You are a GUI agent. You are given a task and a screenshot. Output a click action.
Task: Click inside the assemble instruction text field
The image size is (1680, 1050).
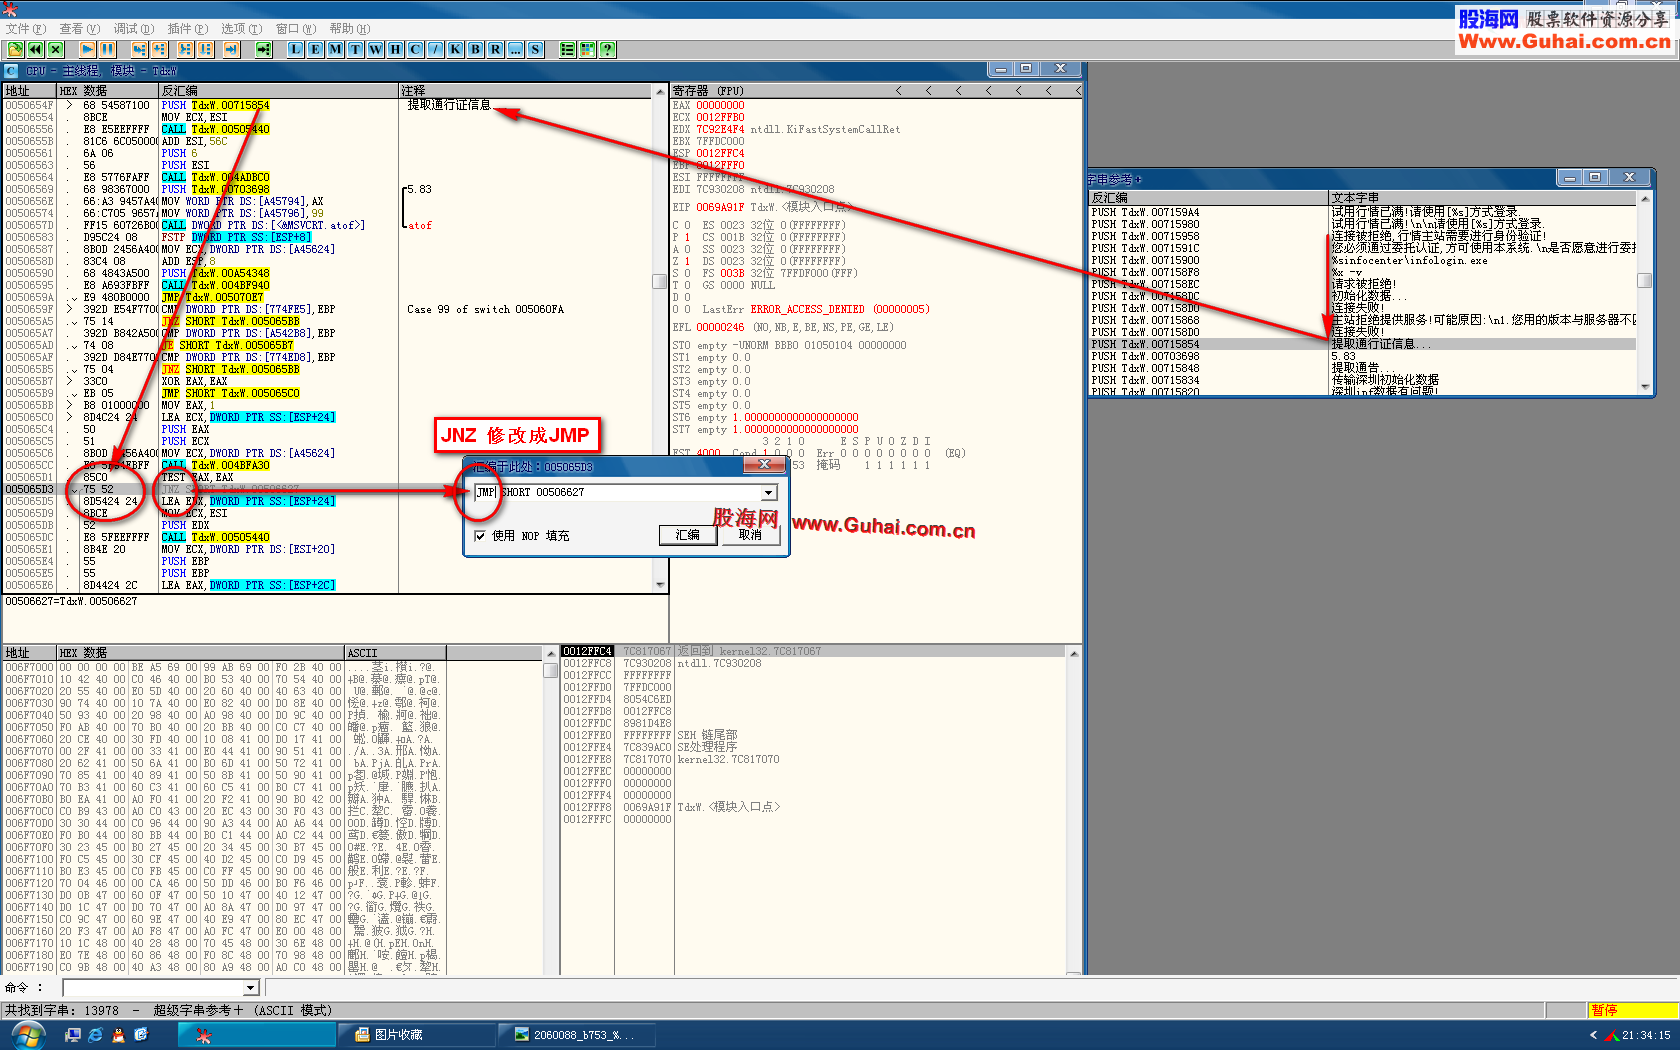tap(617, 493)
